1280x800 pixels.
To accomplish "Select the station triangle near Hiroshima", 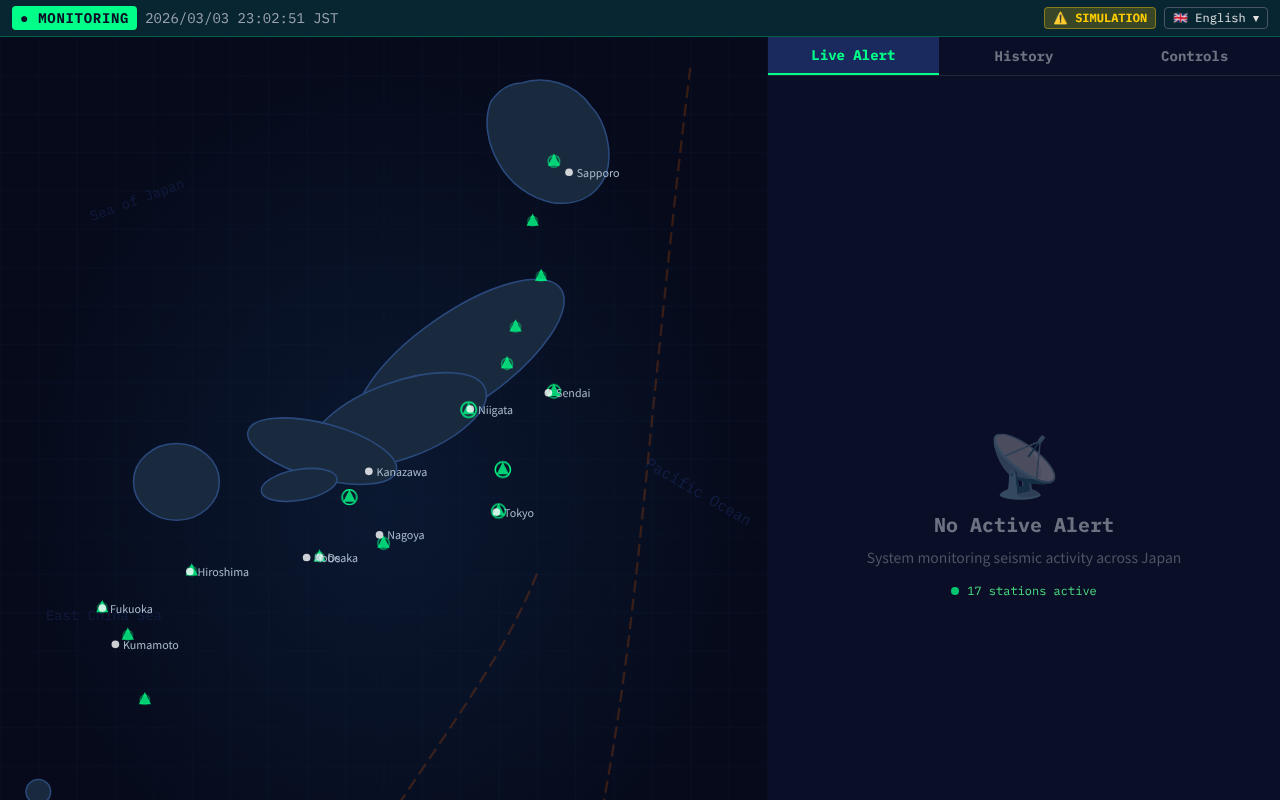I will 191,570.
